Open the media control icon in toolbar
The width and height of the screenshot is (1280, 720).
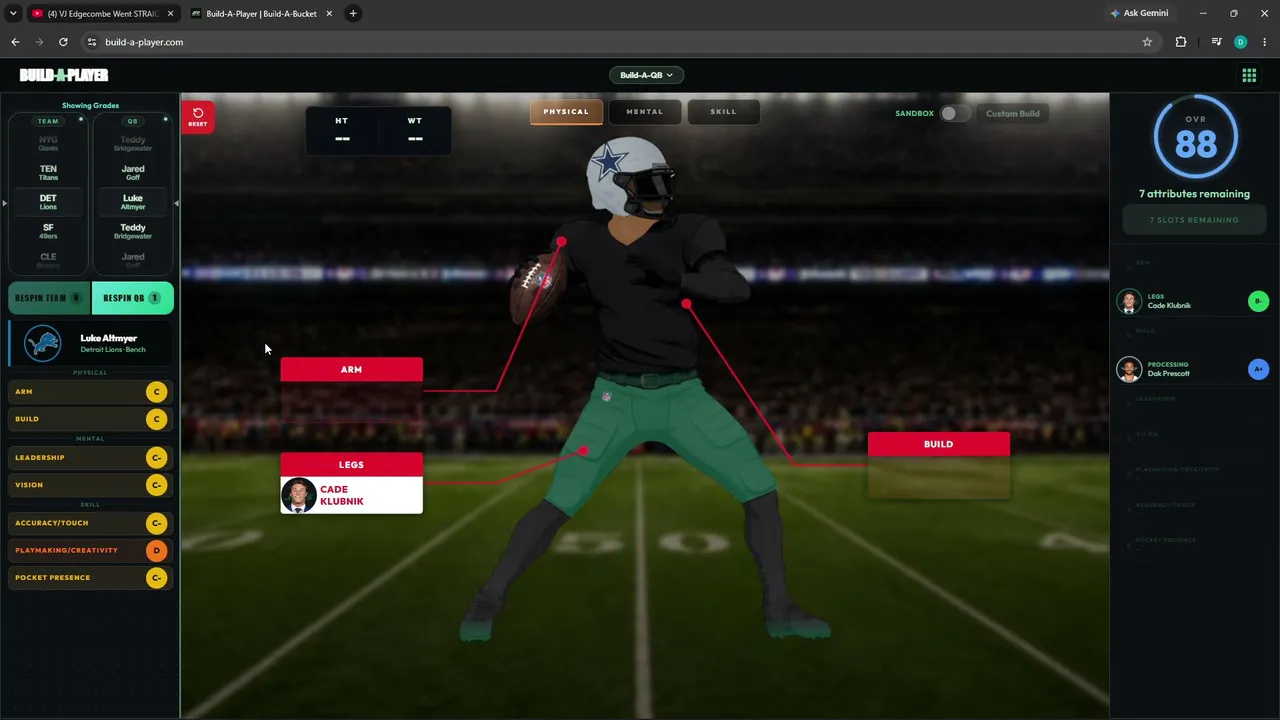pos(1216,42)
